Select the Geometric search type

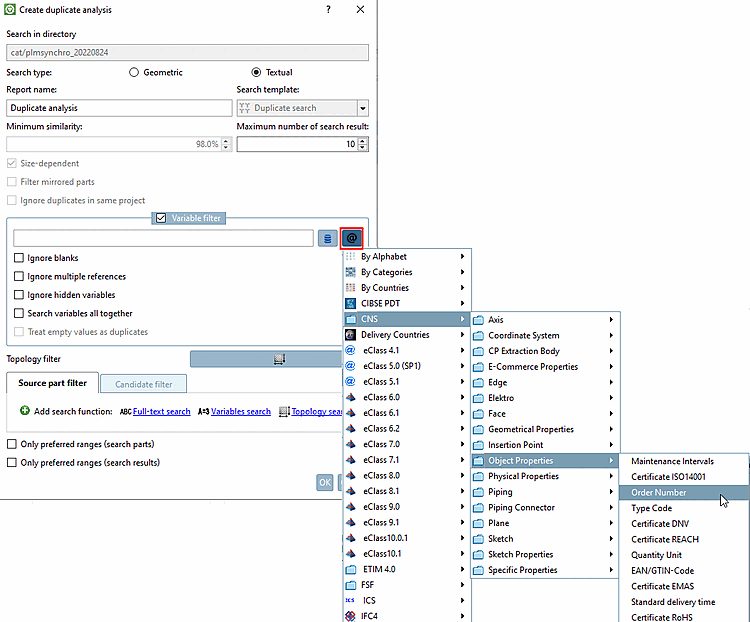[134, 72]
